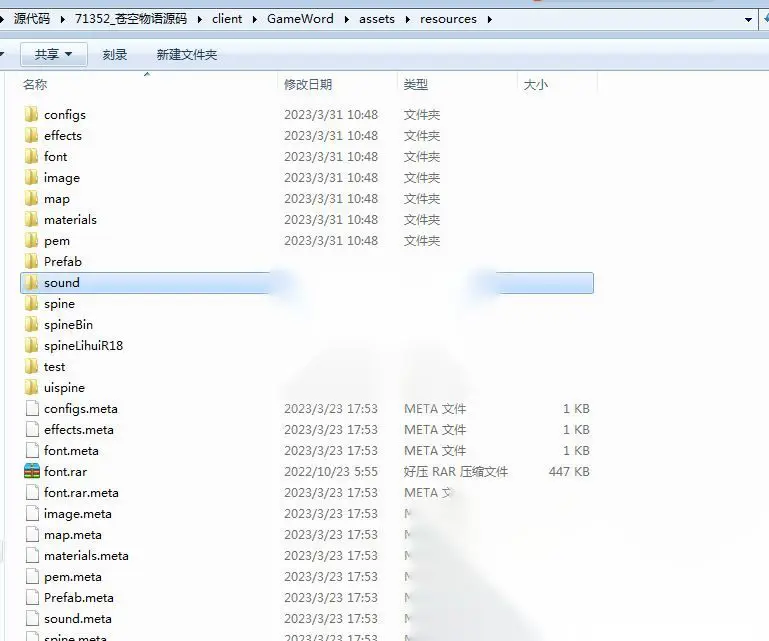Click the 刻录 toolbar button
Screen dimensions: 769x641
click(x=115, y=54)
